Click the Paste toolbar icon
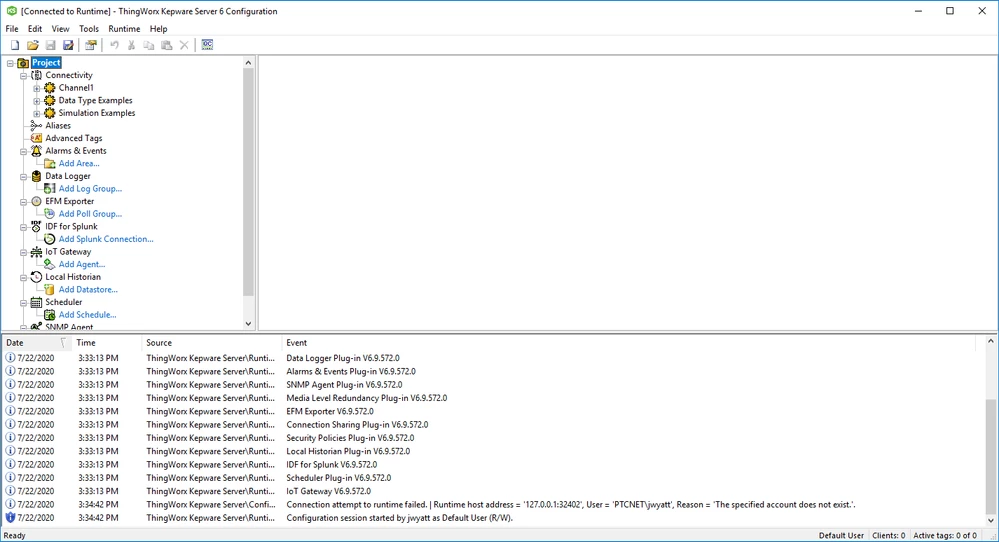 (x=166, y=45)
